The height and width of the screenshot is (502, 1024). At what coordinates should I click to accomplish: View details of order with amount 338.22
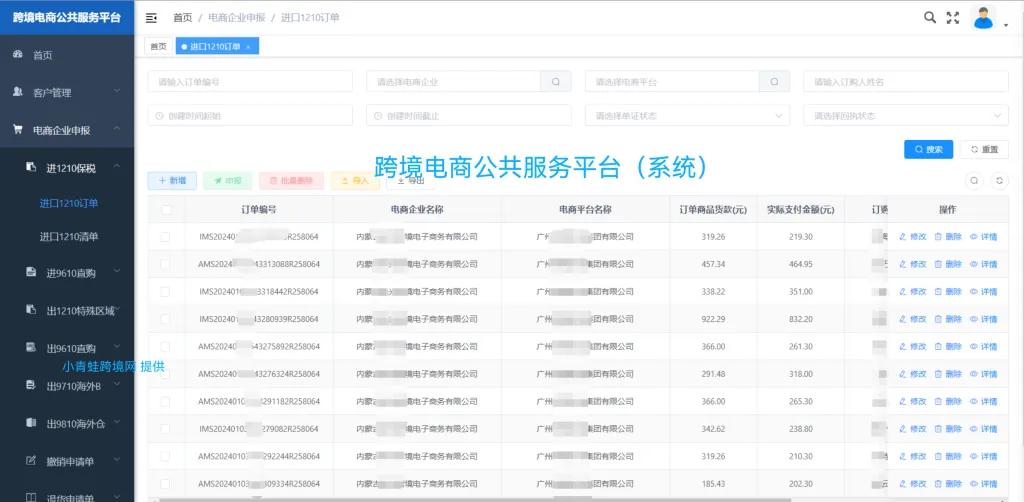[x=984, y=292]
